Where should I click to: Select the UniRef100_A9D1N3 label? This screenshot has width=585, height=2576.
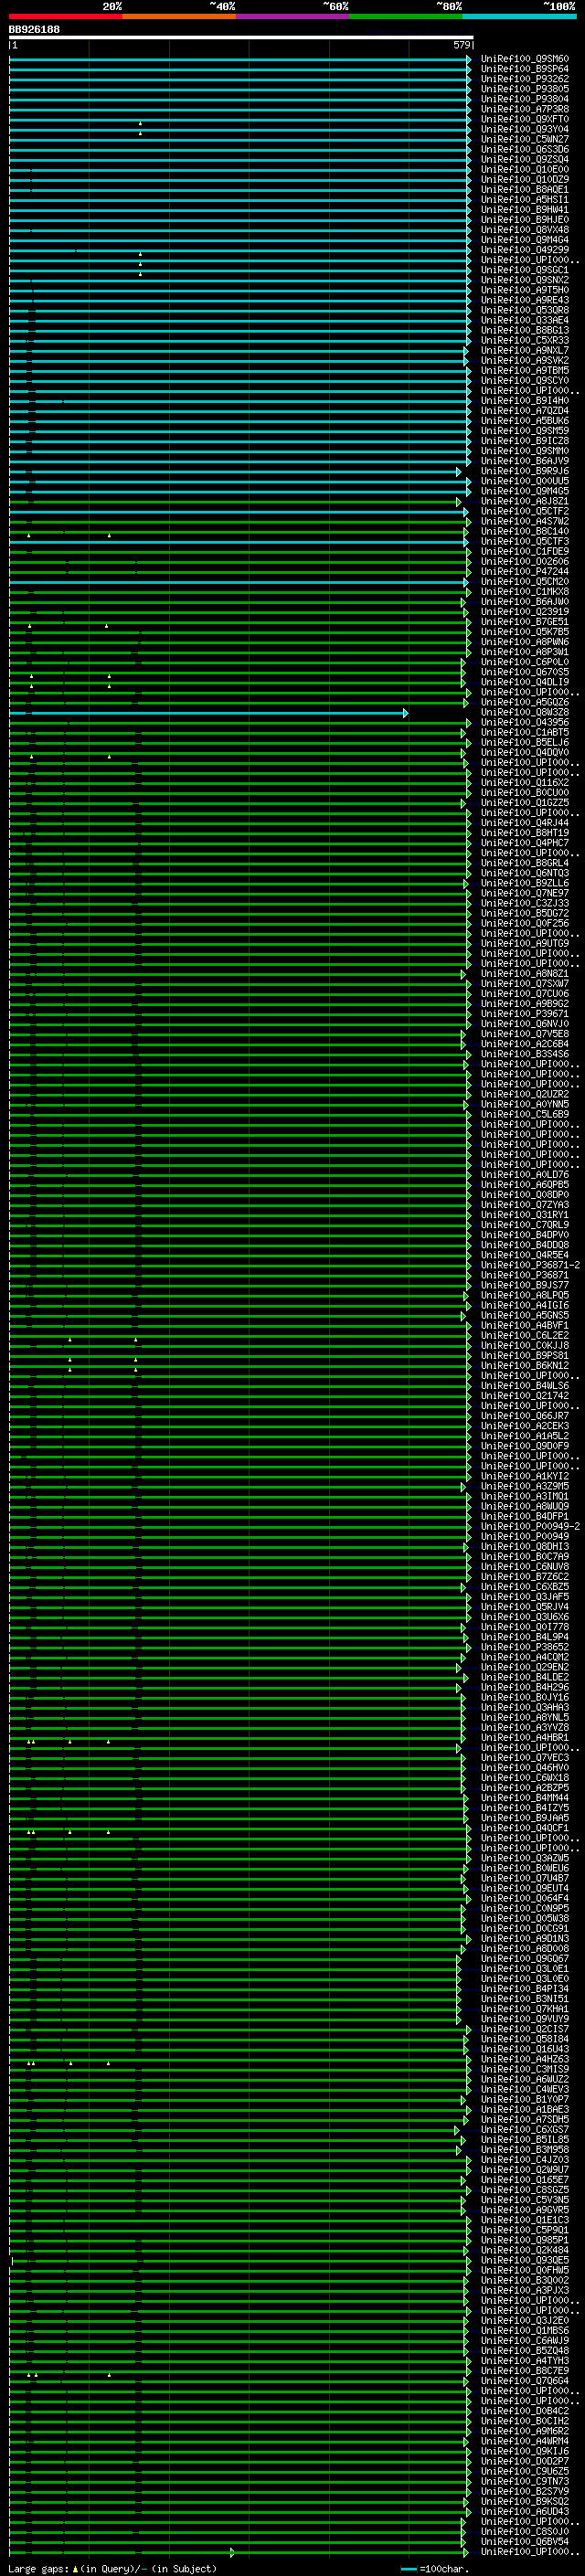tap(524, 1939)
